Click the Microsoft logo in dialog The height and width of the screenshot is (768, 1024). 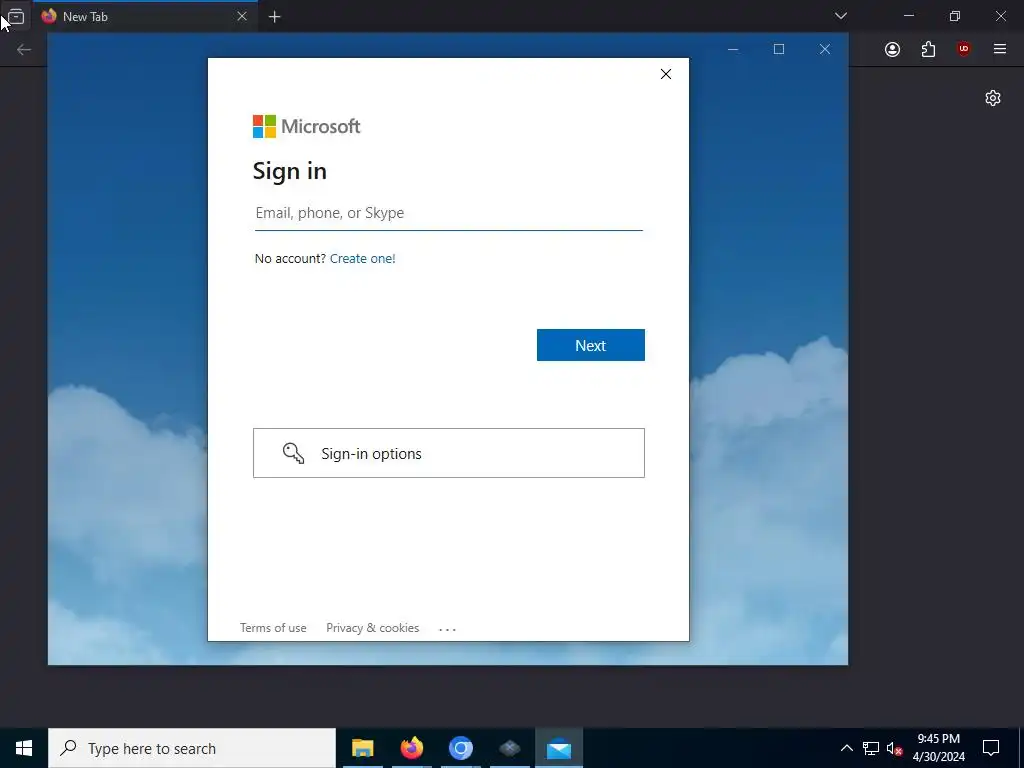(306, 127)
